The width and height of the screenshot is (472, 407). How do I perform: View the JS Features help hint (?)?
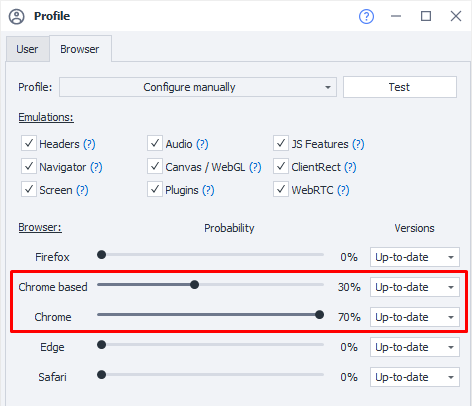pyautogui.click(x=358, y=144)
